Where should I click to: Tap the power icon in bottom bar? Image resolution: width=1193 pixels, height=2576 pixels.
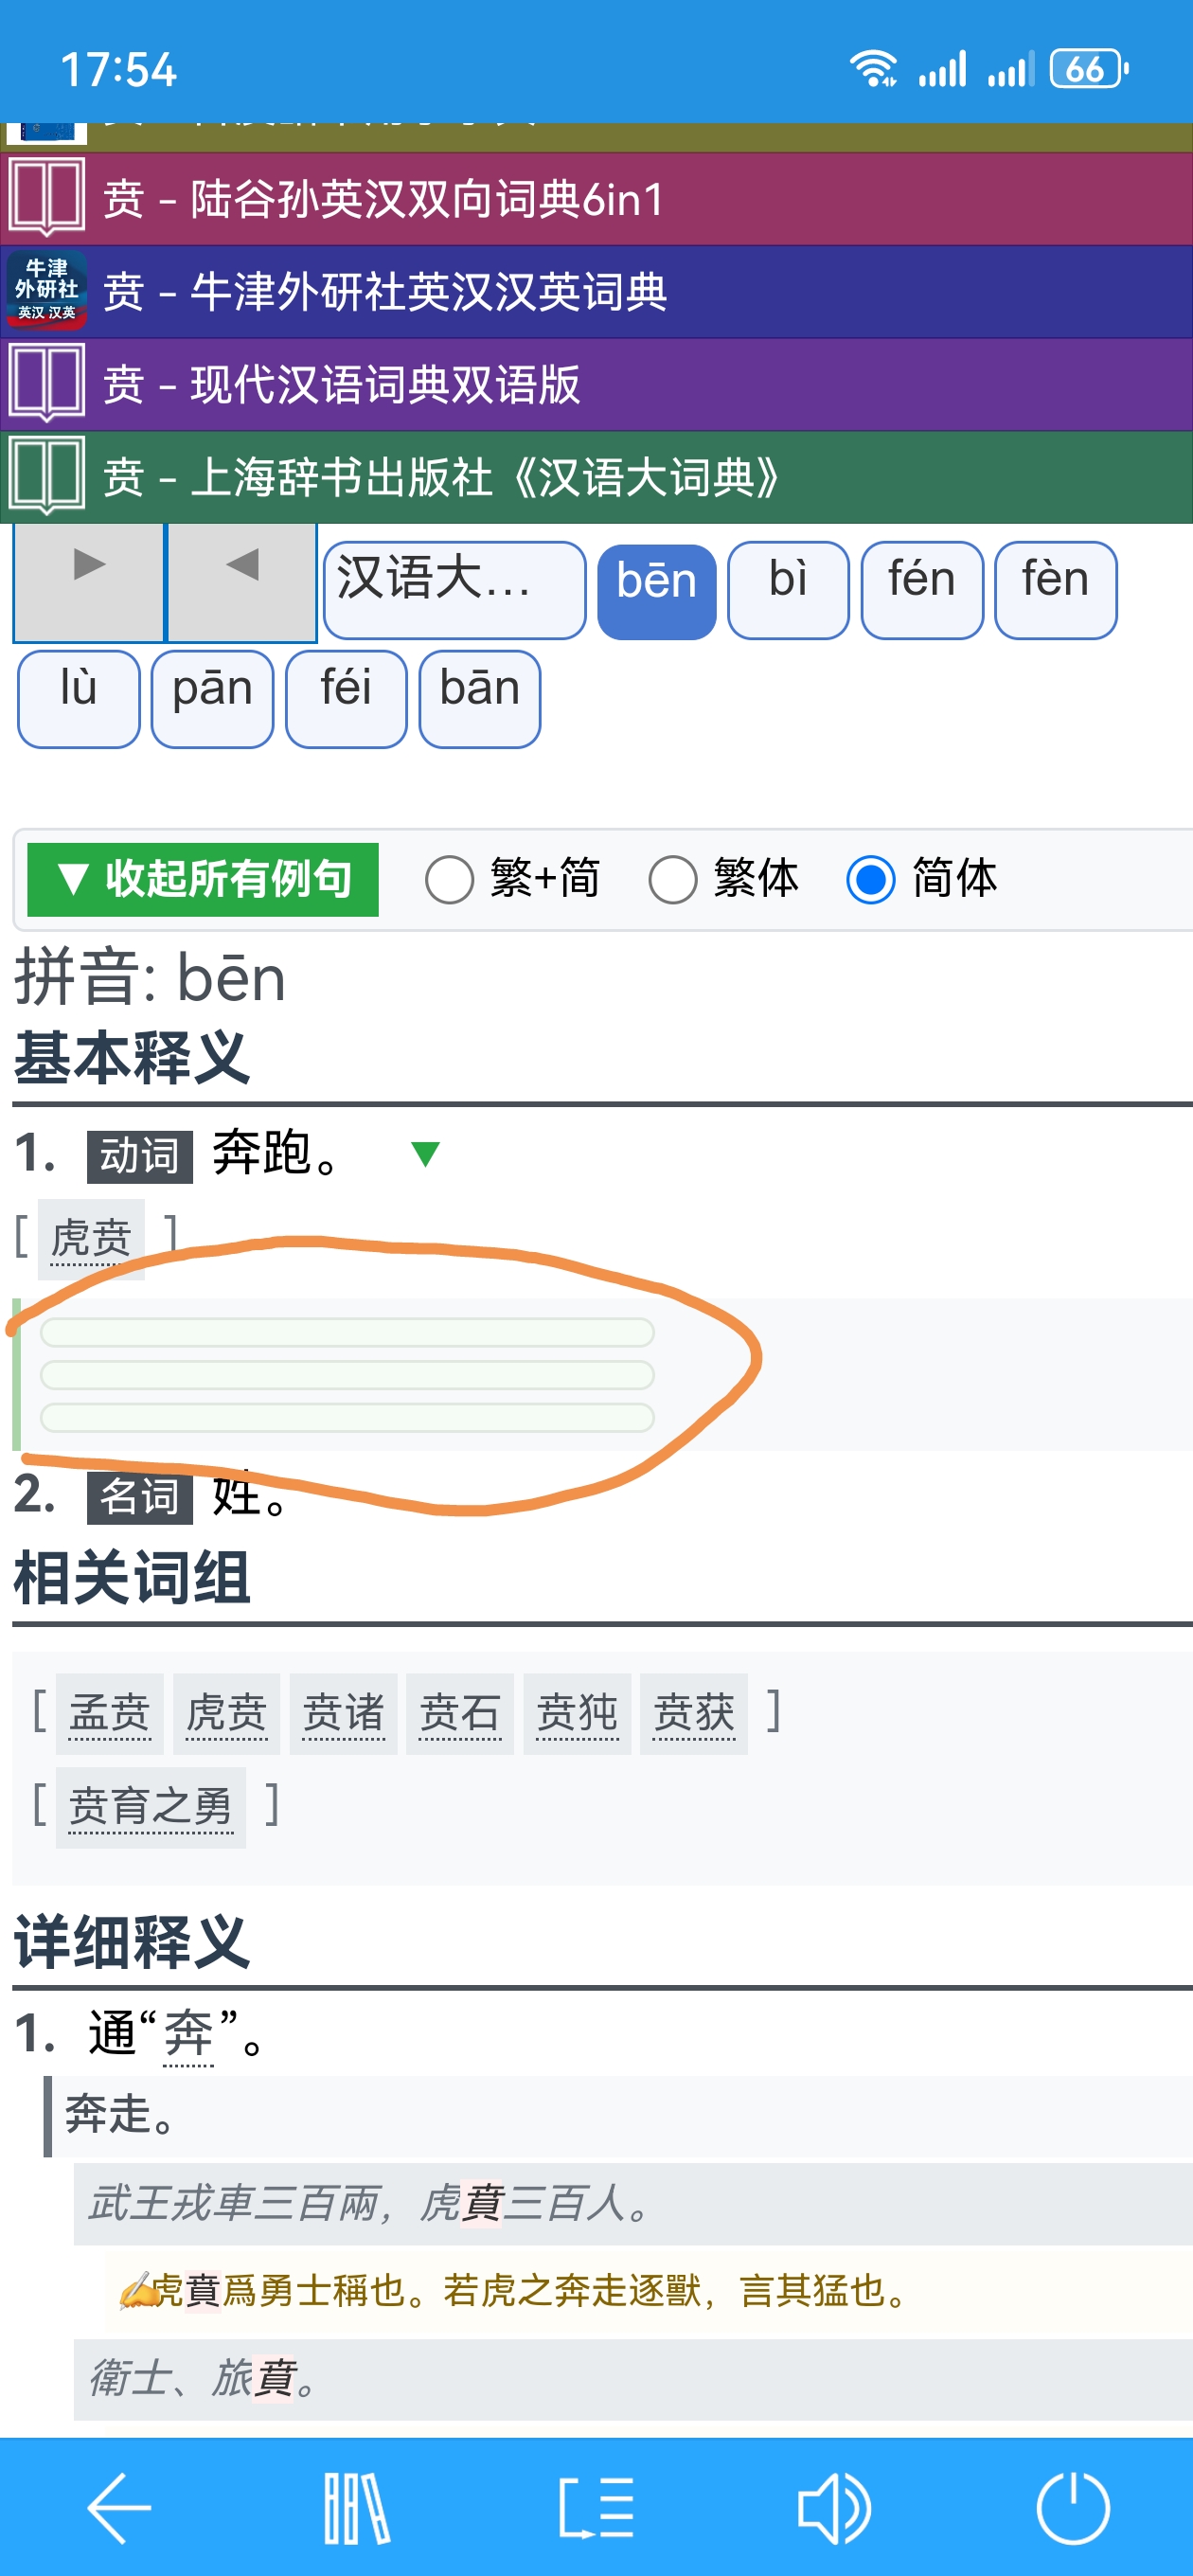tap(1072, 2506)
